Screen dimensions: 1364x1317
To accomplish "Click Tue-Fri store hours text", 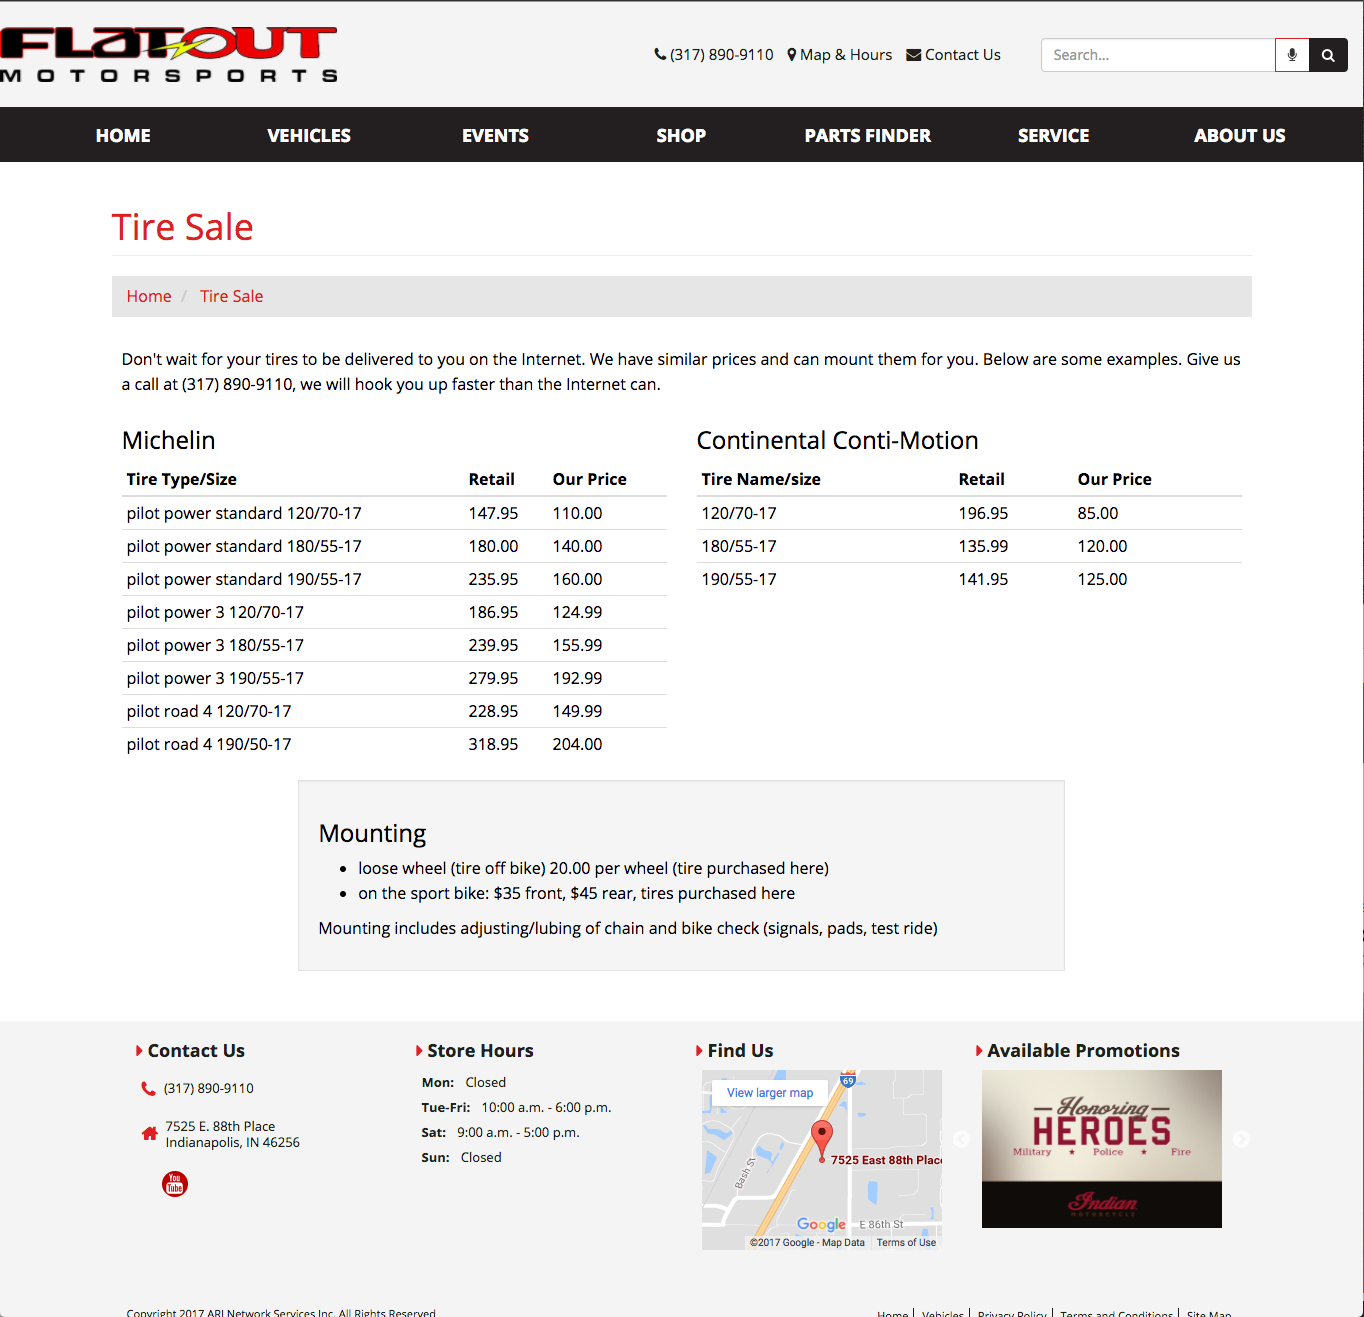I will point(516,1107).
